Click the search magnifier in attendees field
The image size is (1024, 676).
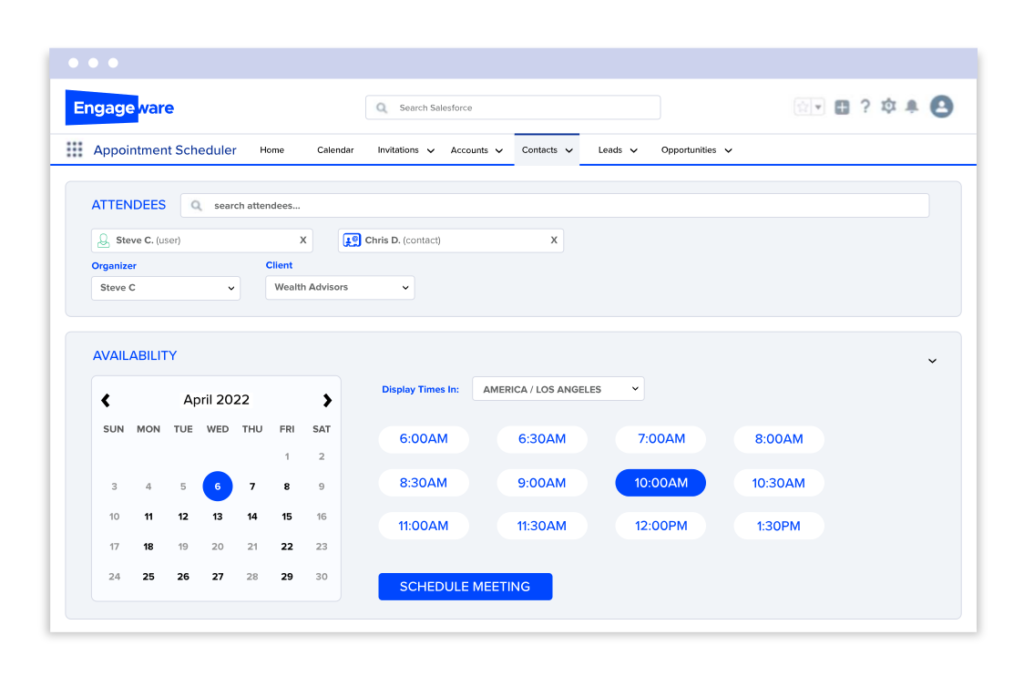(x=198, y=205)
